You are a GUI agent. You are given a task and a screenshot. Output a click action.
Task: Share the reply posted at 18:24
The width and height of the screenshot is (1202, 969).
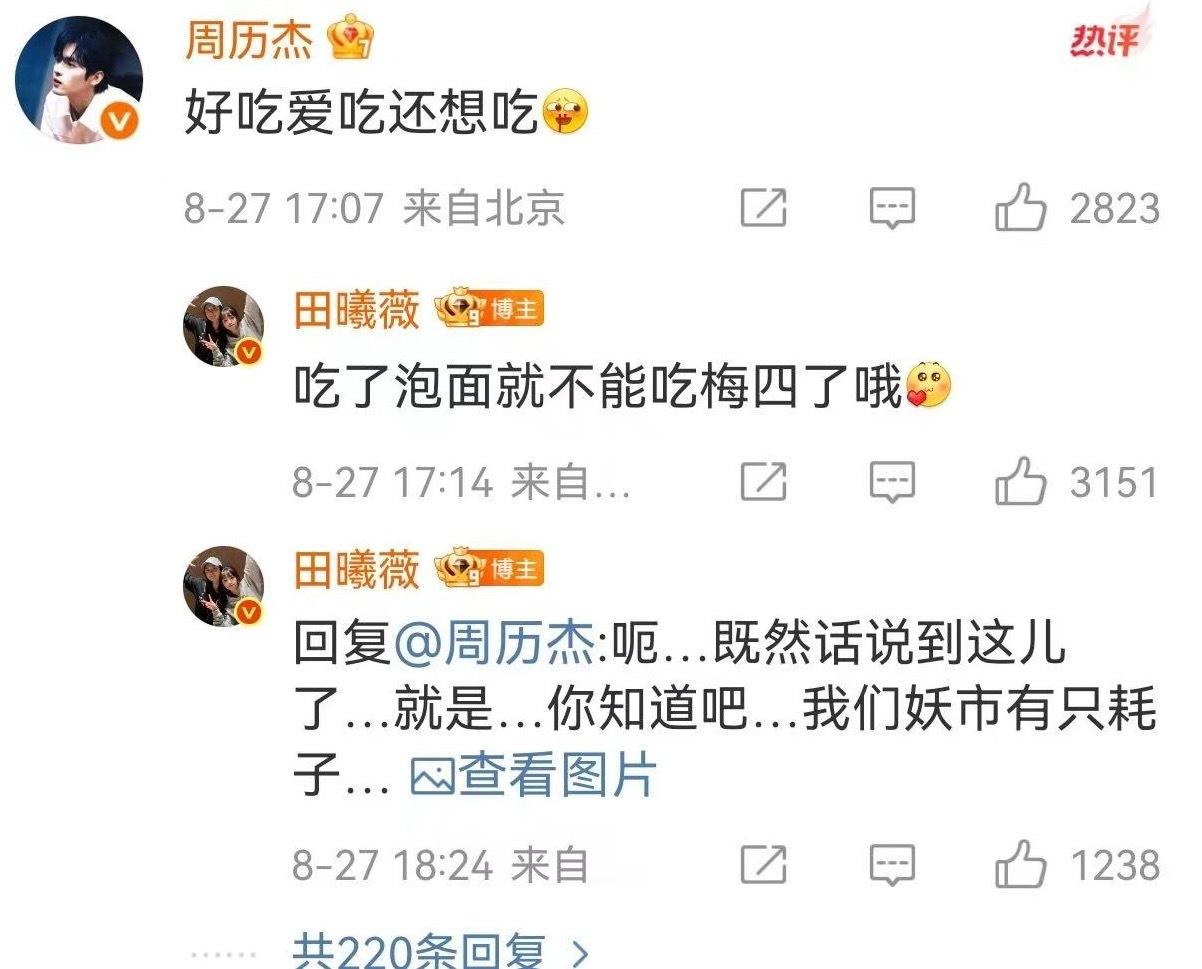[x=763, y=864]
